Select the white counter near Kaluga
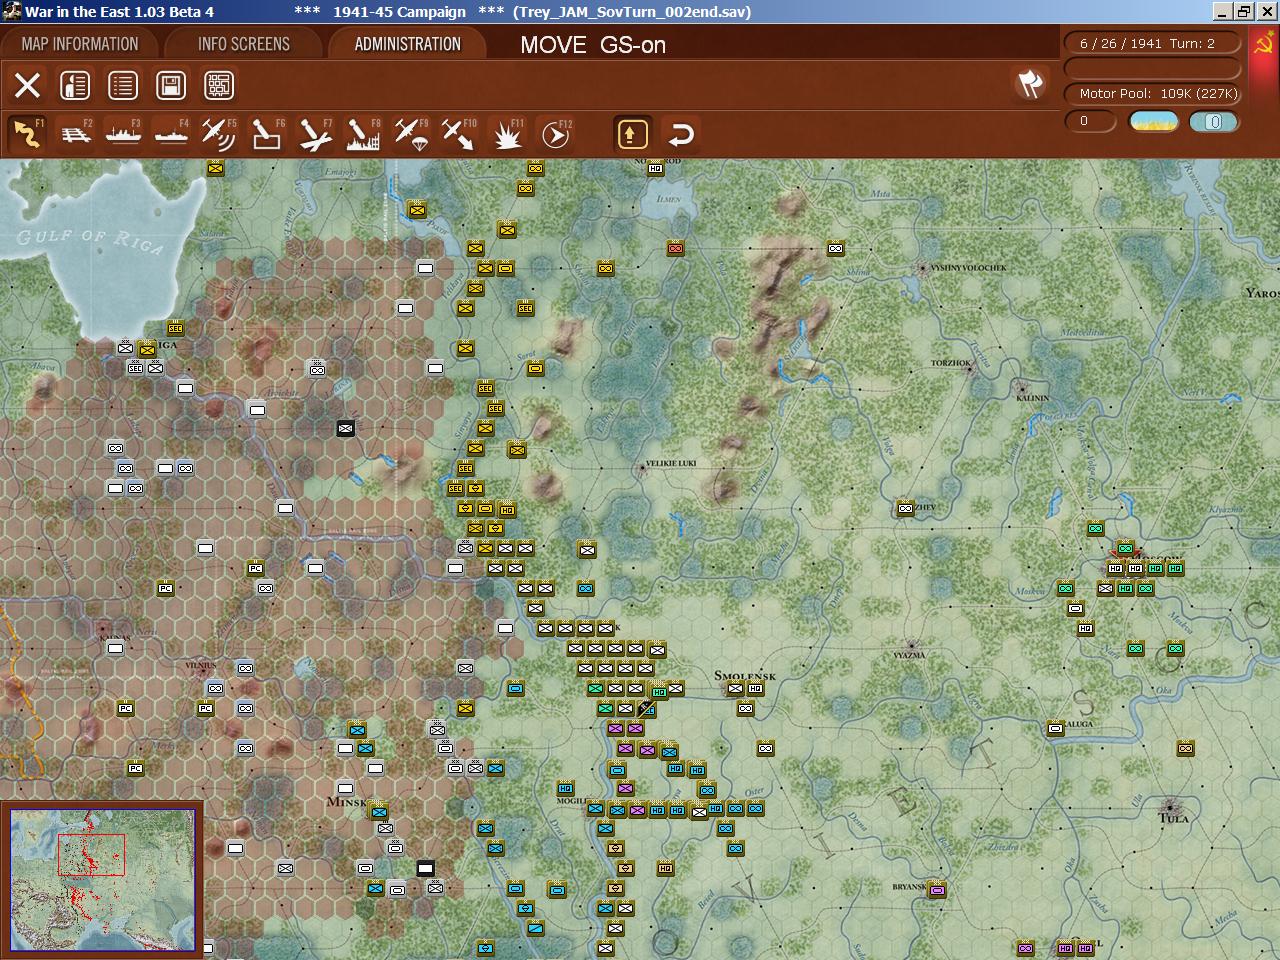The height and width of the screenshot is (960, 1280). tap(1055, 728)
